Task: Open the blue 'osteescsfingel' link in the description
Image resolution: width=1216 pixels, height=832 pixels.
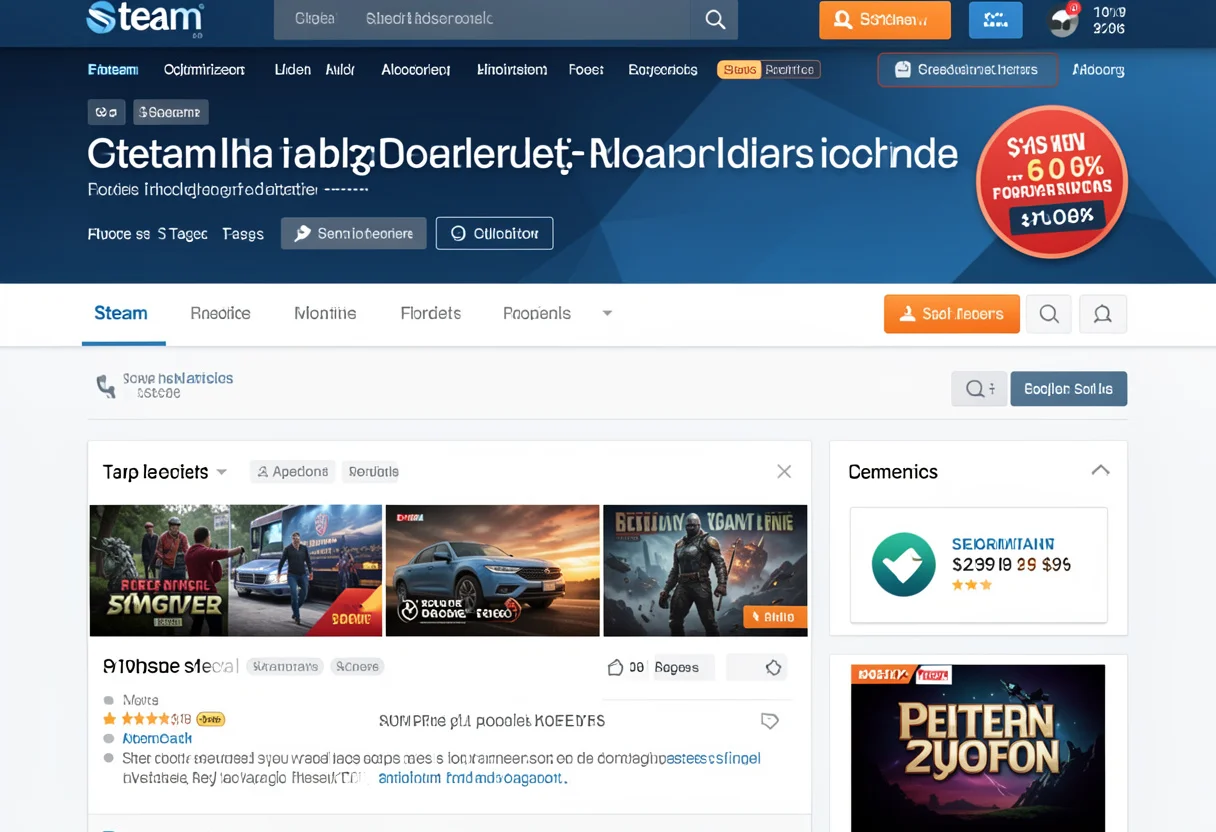Action: click(x=713, y=758)
